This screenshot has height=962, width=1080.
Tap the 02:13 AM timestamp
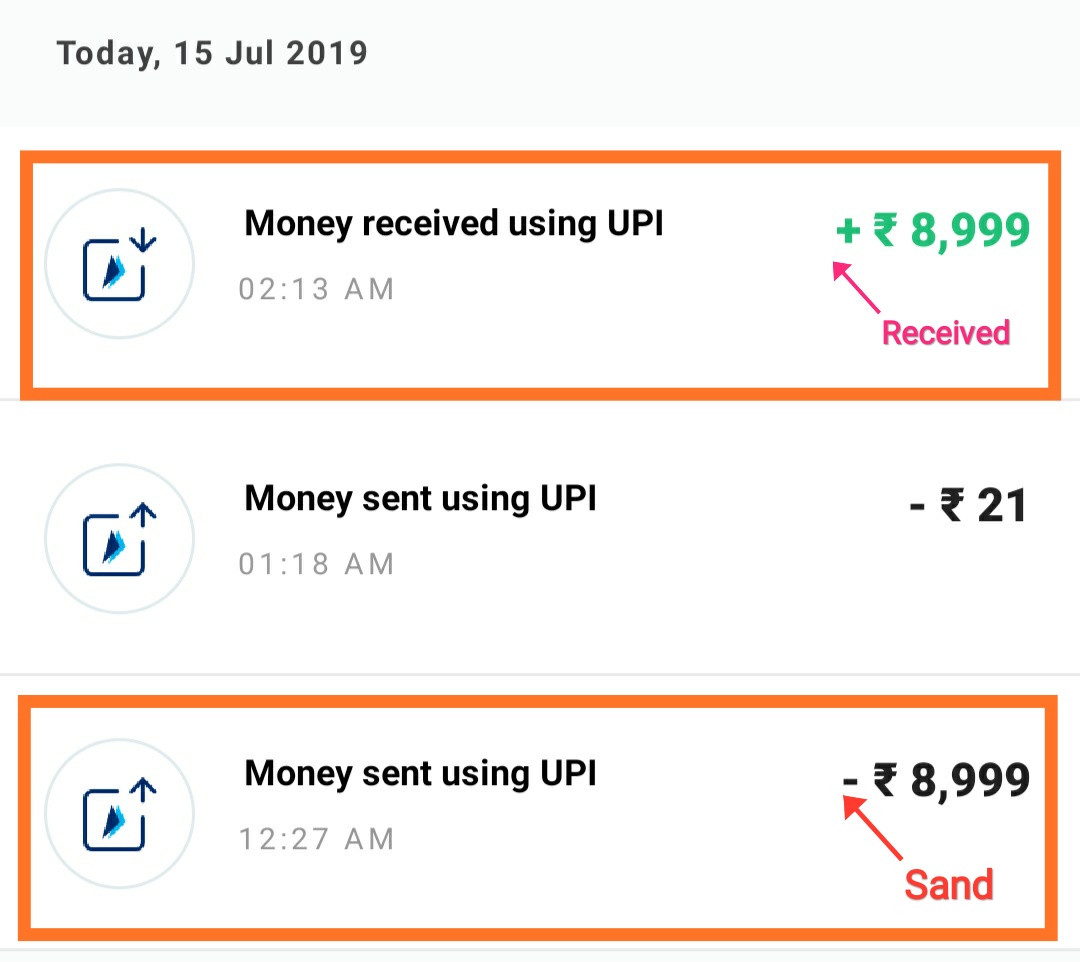(x=316, y=289)
